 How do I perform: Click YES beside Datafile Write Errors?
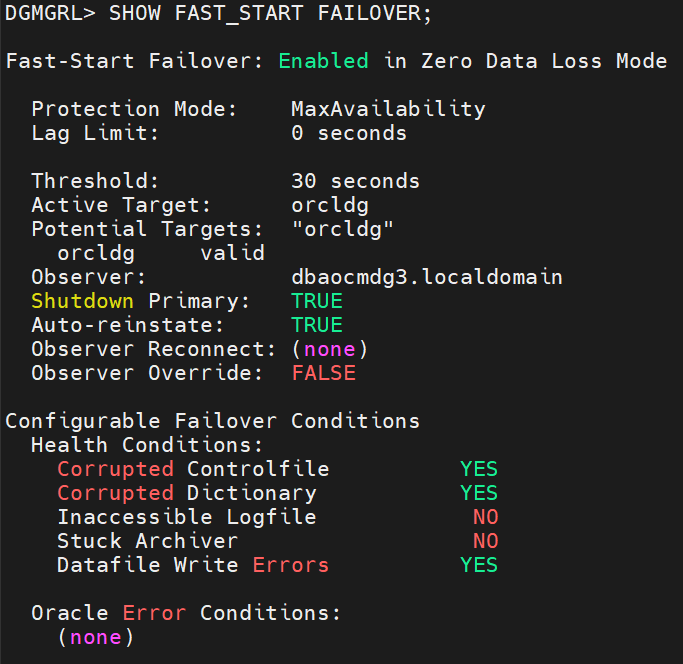pyautogui.click(x=479, y=565)
